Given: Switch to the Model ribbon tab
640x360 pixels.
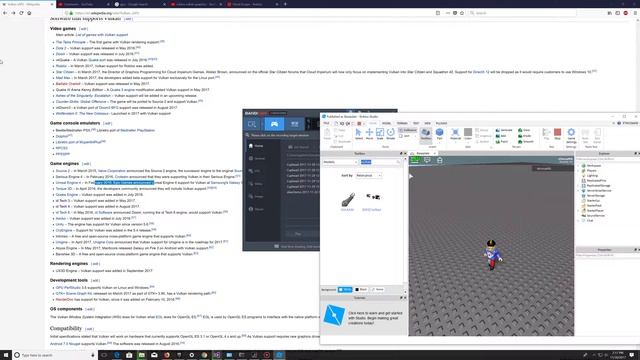Looking at the screenshot, I should tap(386, 123).
